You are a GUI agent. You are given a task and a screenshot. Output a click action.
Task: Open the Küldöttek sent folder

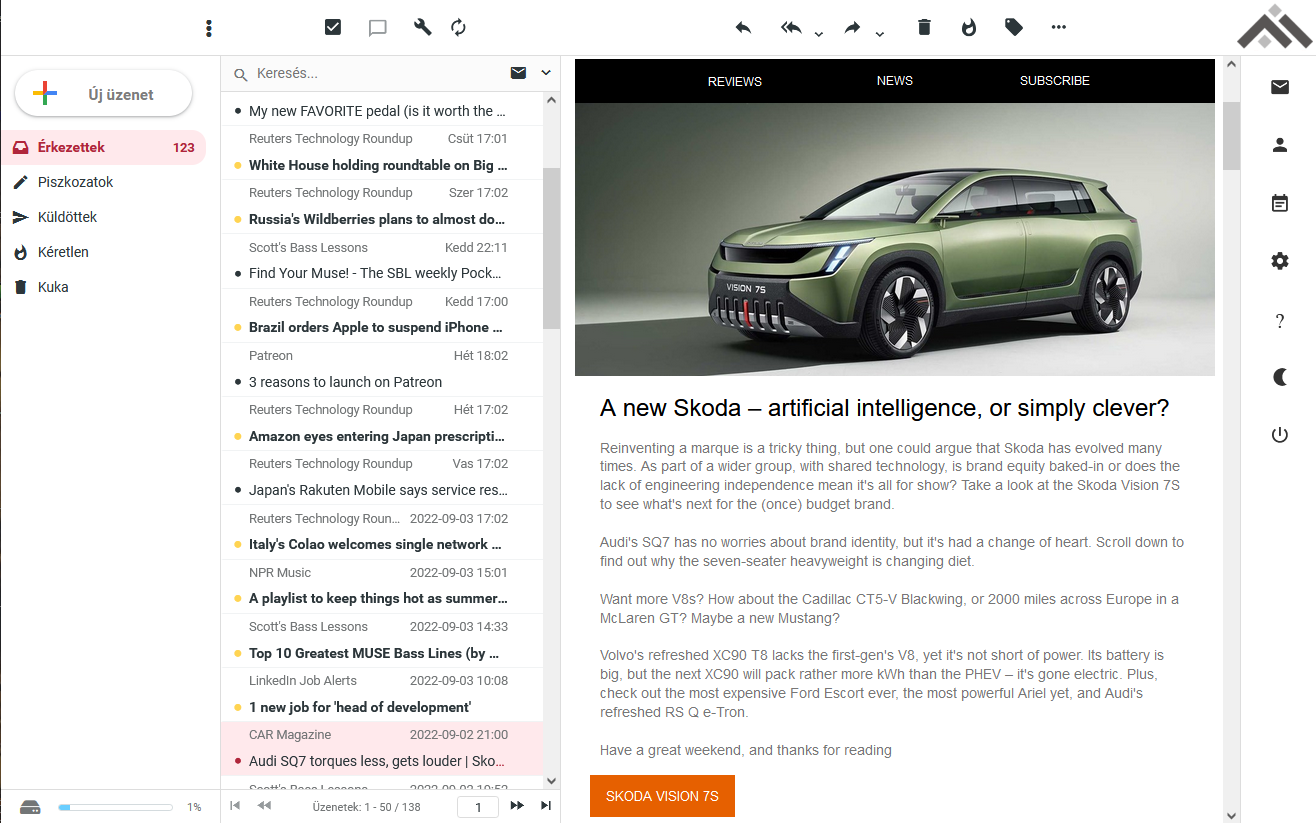[103, 217]
